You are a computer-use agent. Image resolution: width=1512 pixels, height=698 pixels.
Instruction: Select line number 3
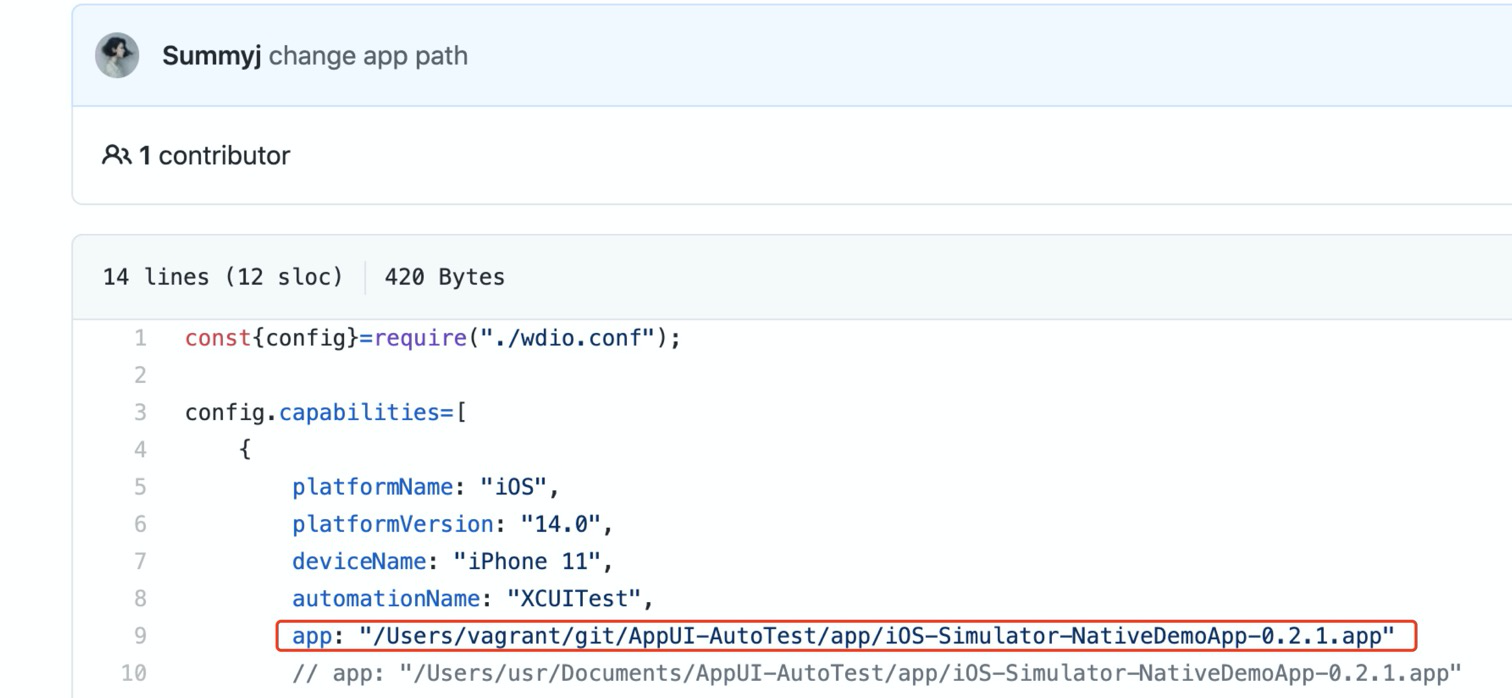point(140,412)
